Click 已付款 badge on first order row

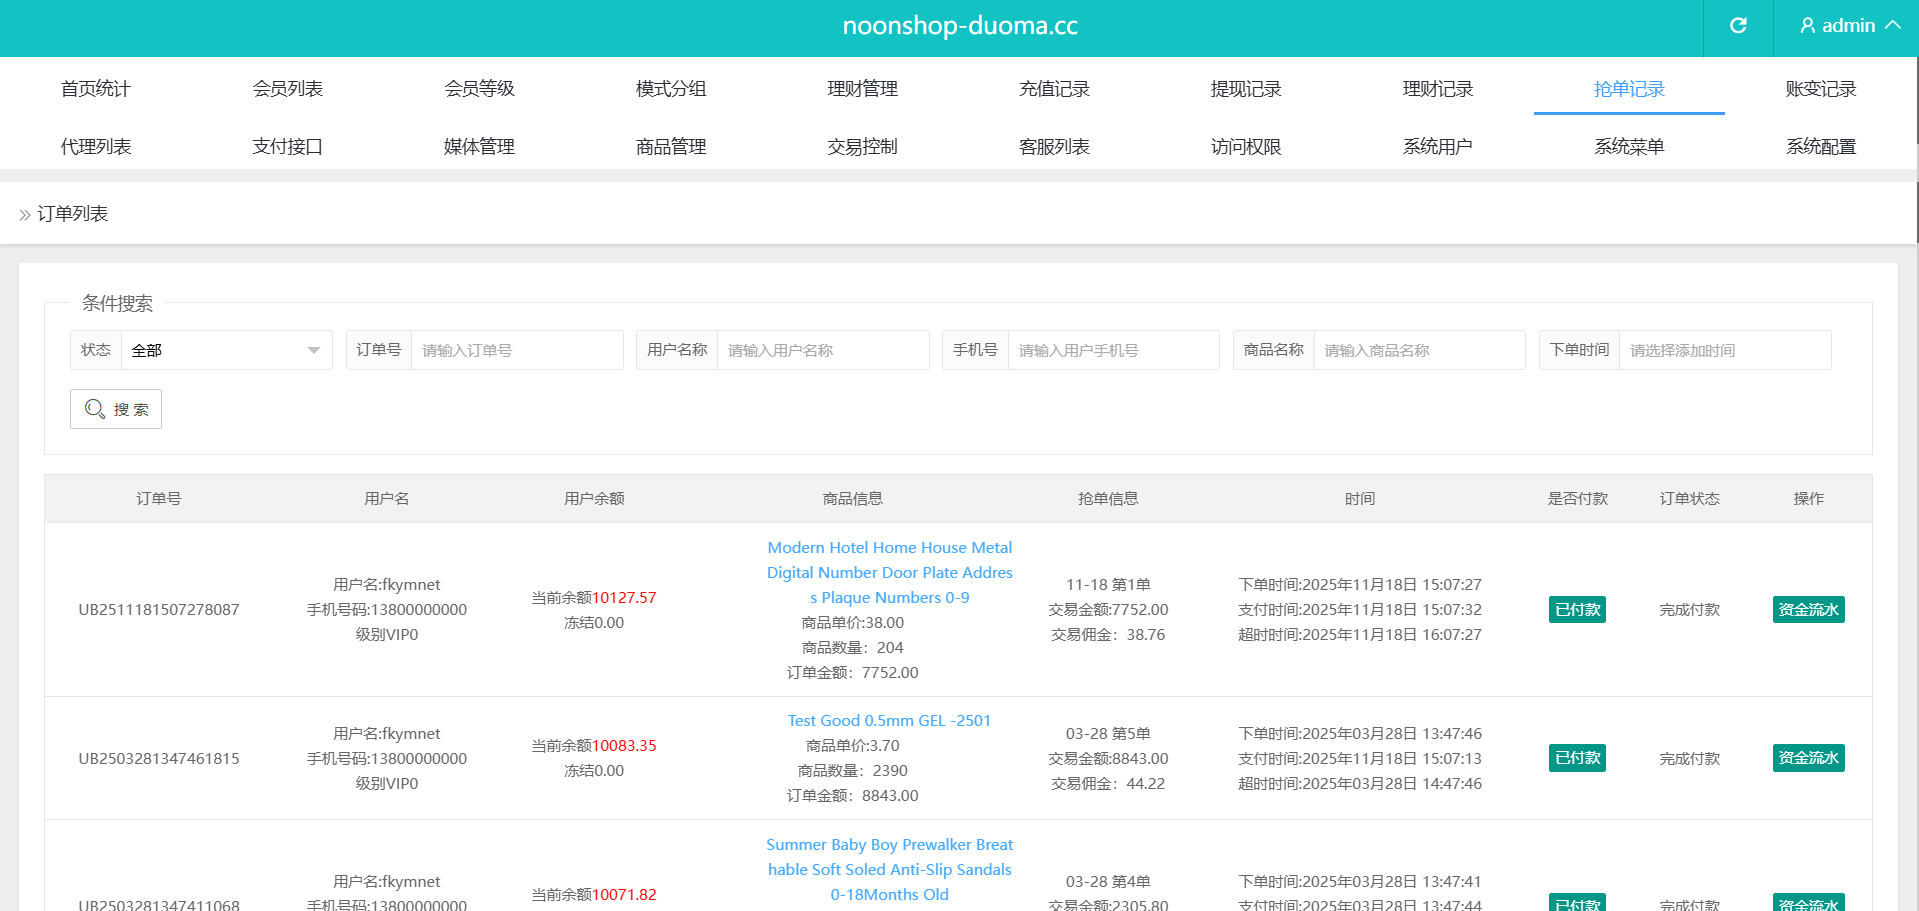[x=1577, y=610]
